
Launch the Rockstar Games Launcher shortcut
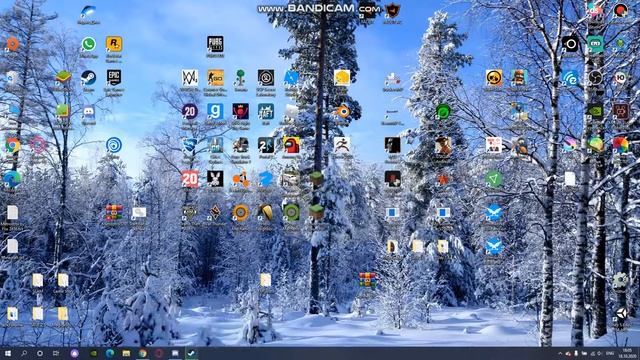click(x=114, y=44)
